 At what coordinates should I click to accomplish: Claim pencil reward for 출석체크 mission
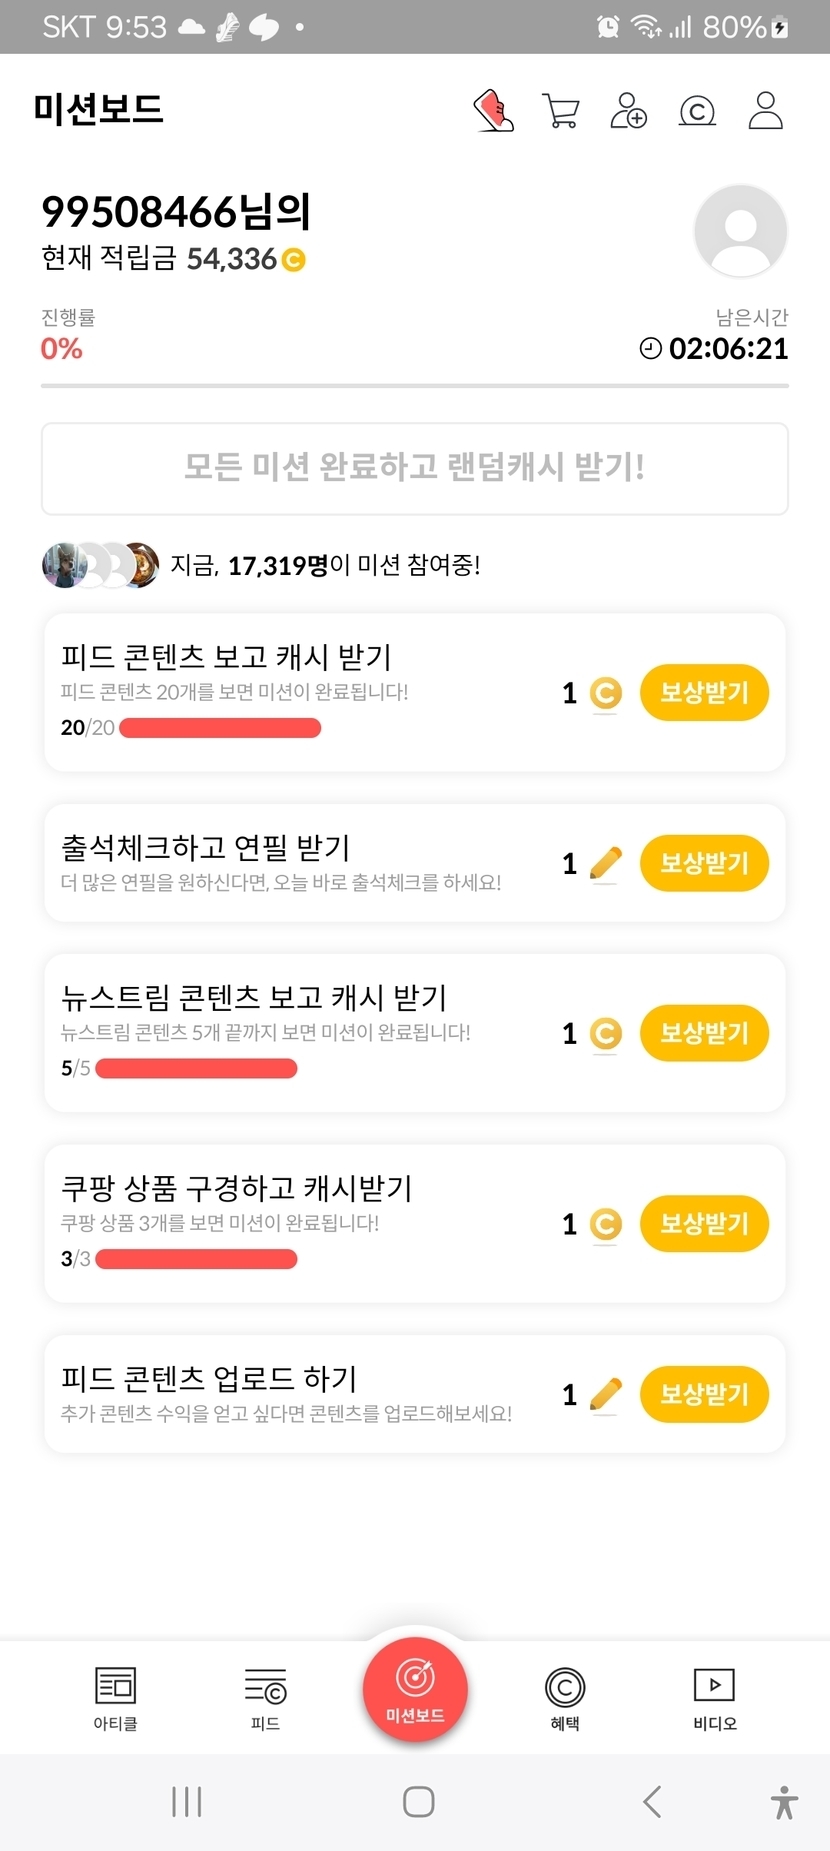[x=704, y=863]
